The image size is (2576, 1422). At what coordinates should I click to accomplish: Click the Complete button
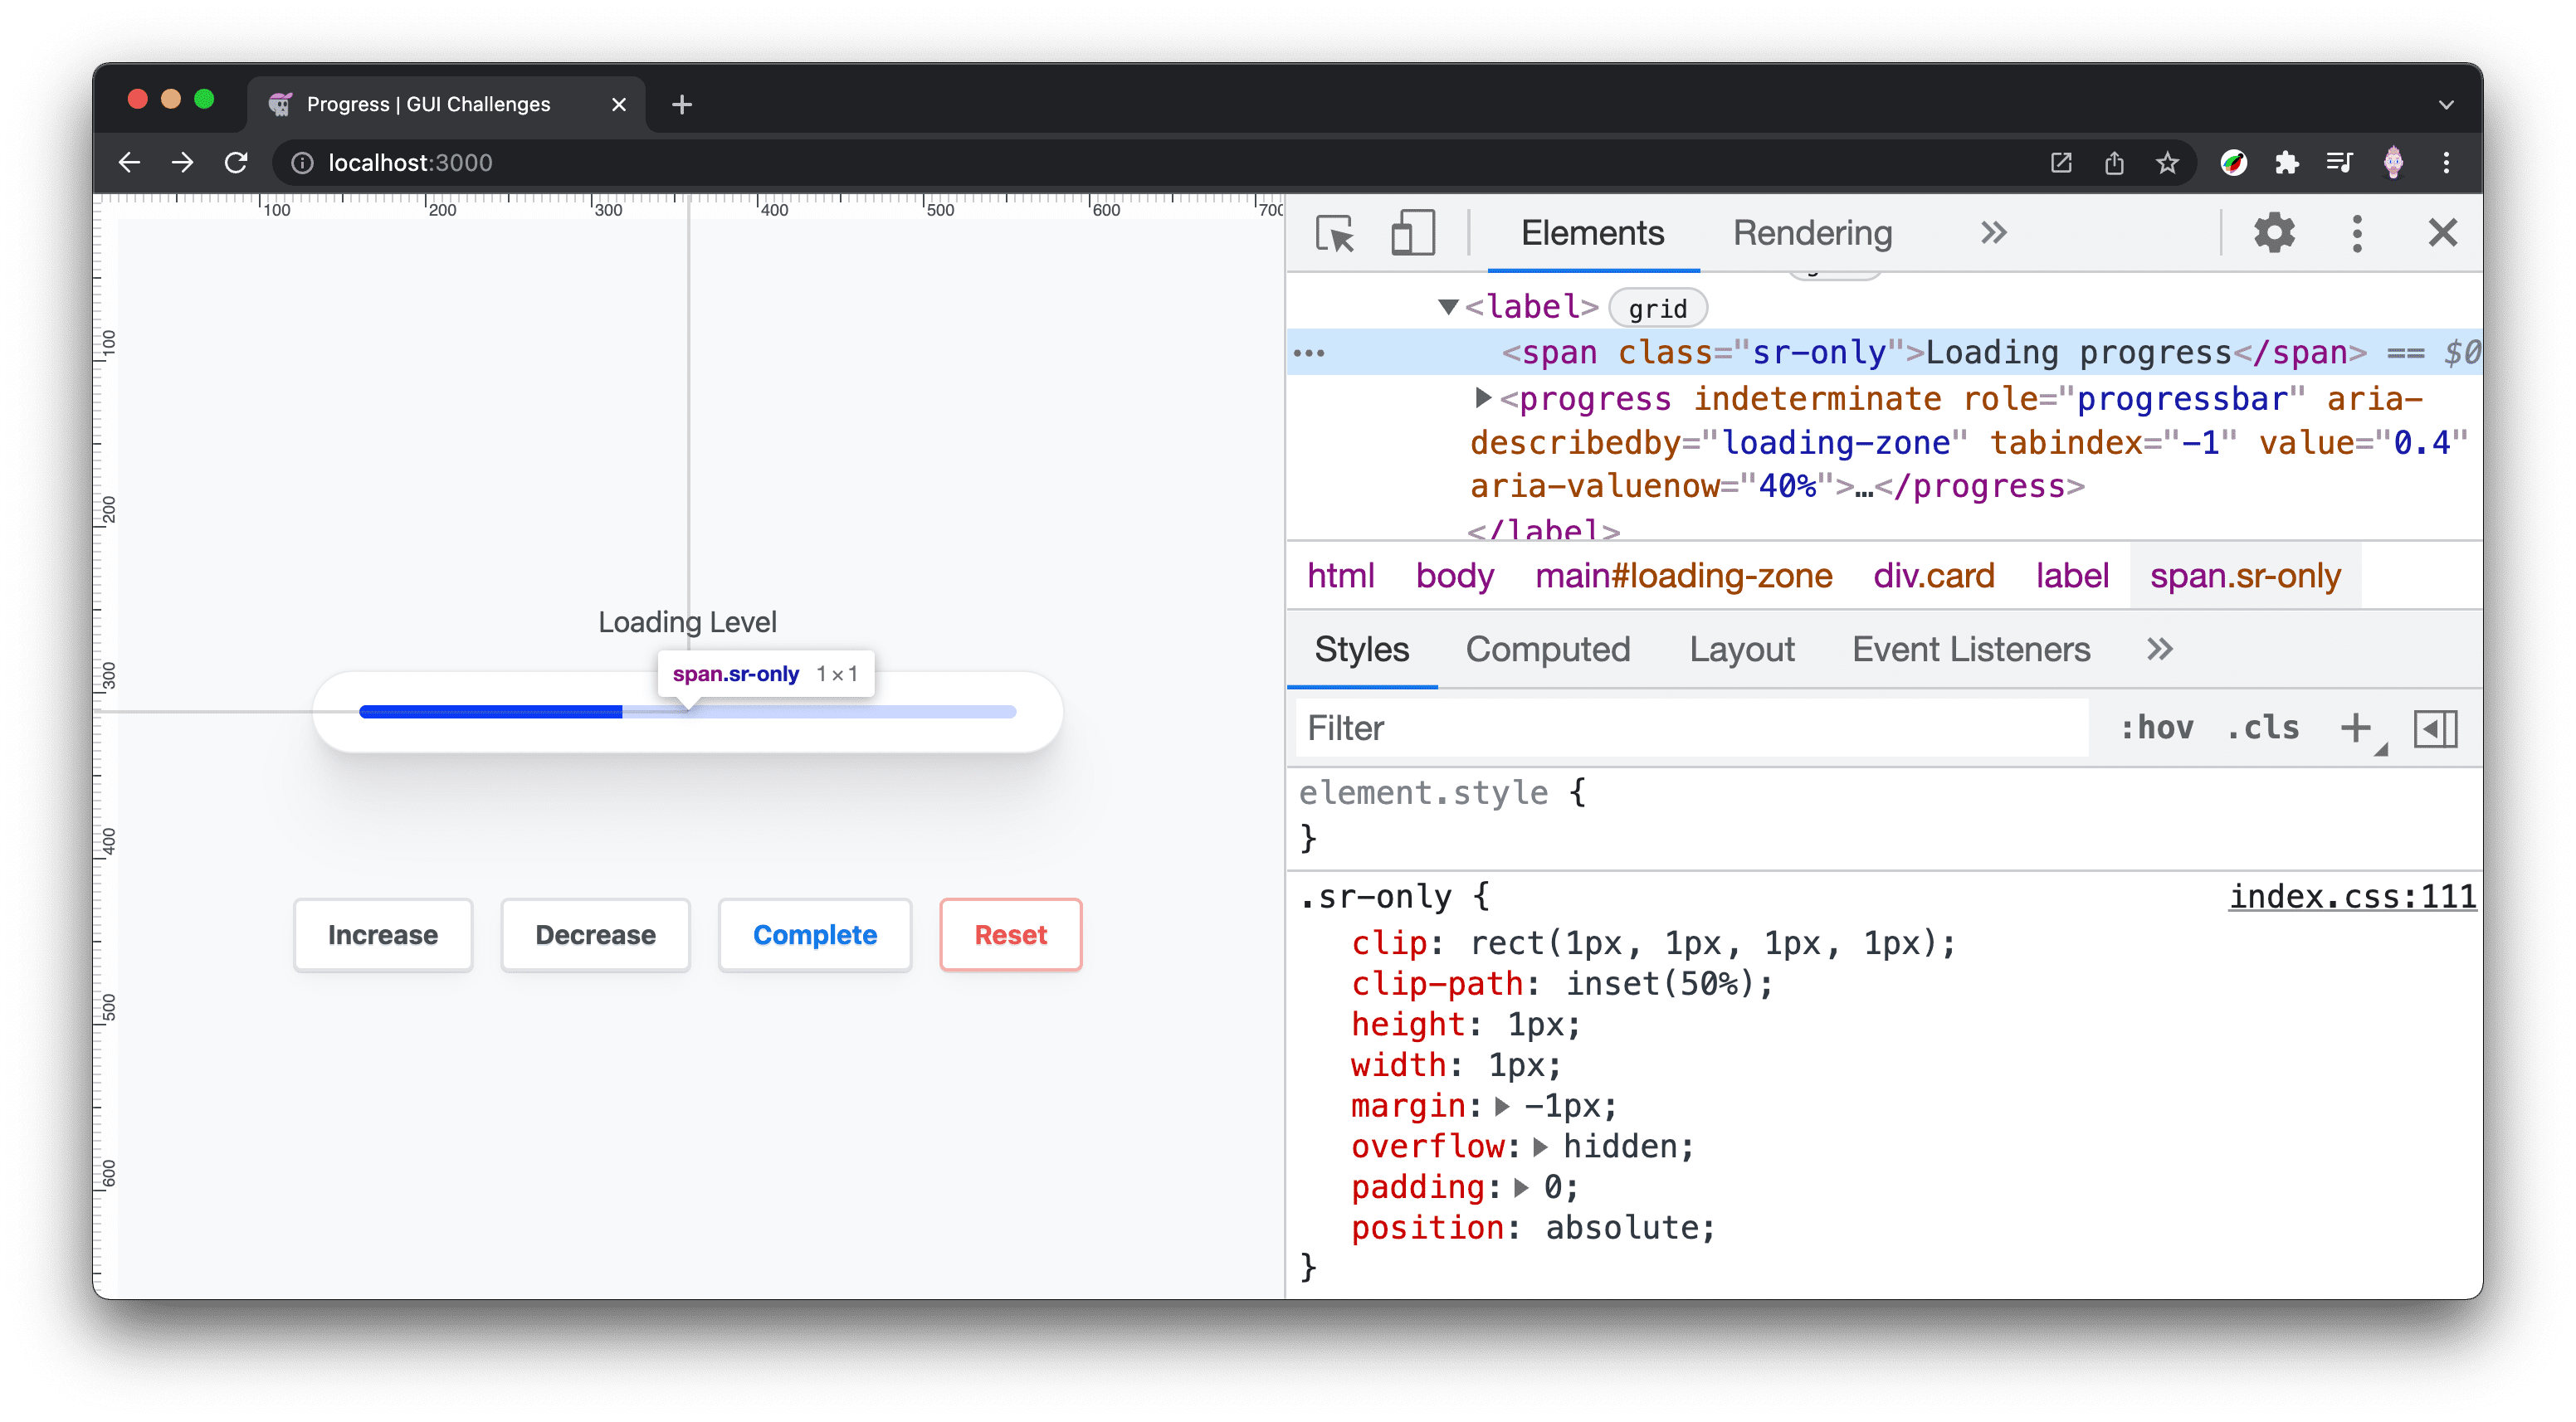[814, 935]
